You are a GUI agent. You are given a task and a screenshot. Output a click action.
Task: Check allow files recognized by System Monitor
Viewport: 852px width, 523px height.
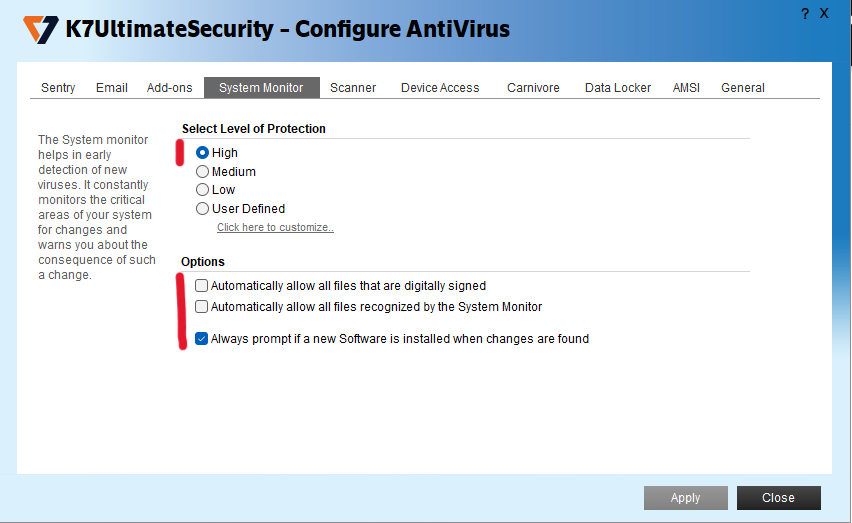202,307
